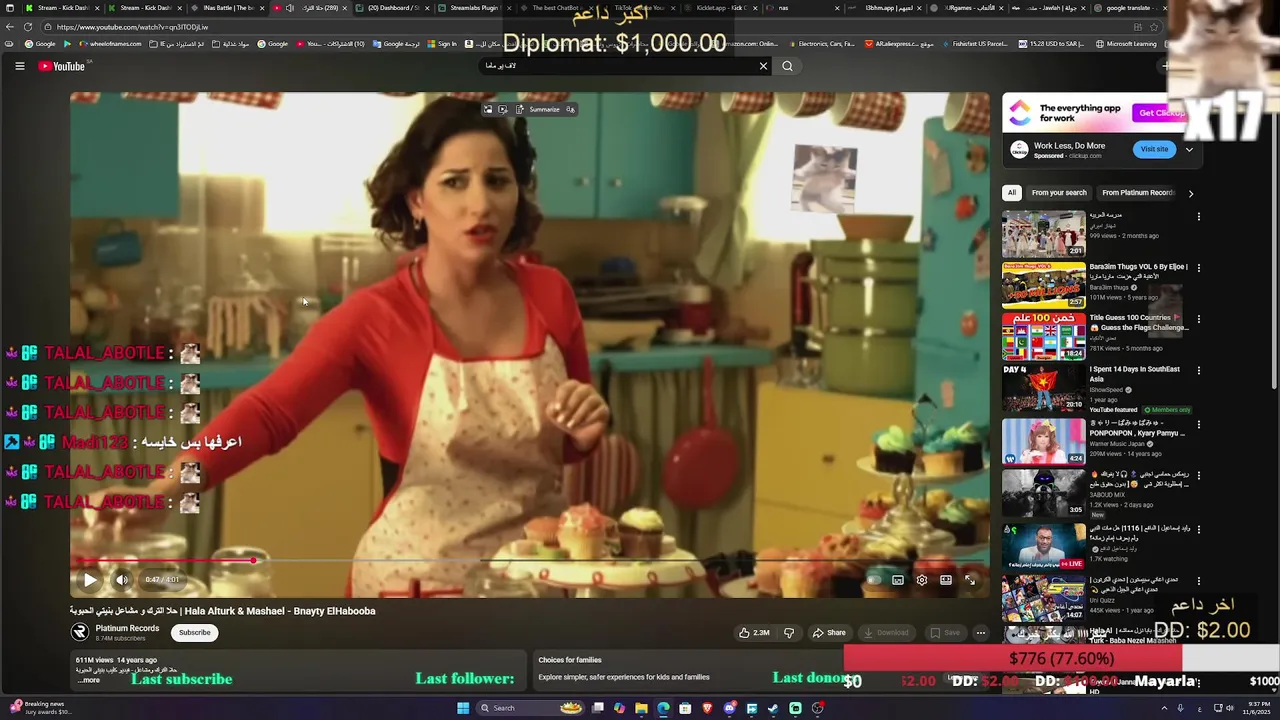This screenshot has width=1280, height=720.
Task: Open the Microsoft Learning bookmark
Action: point(1125,44)
